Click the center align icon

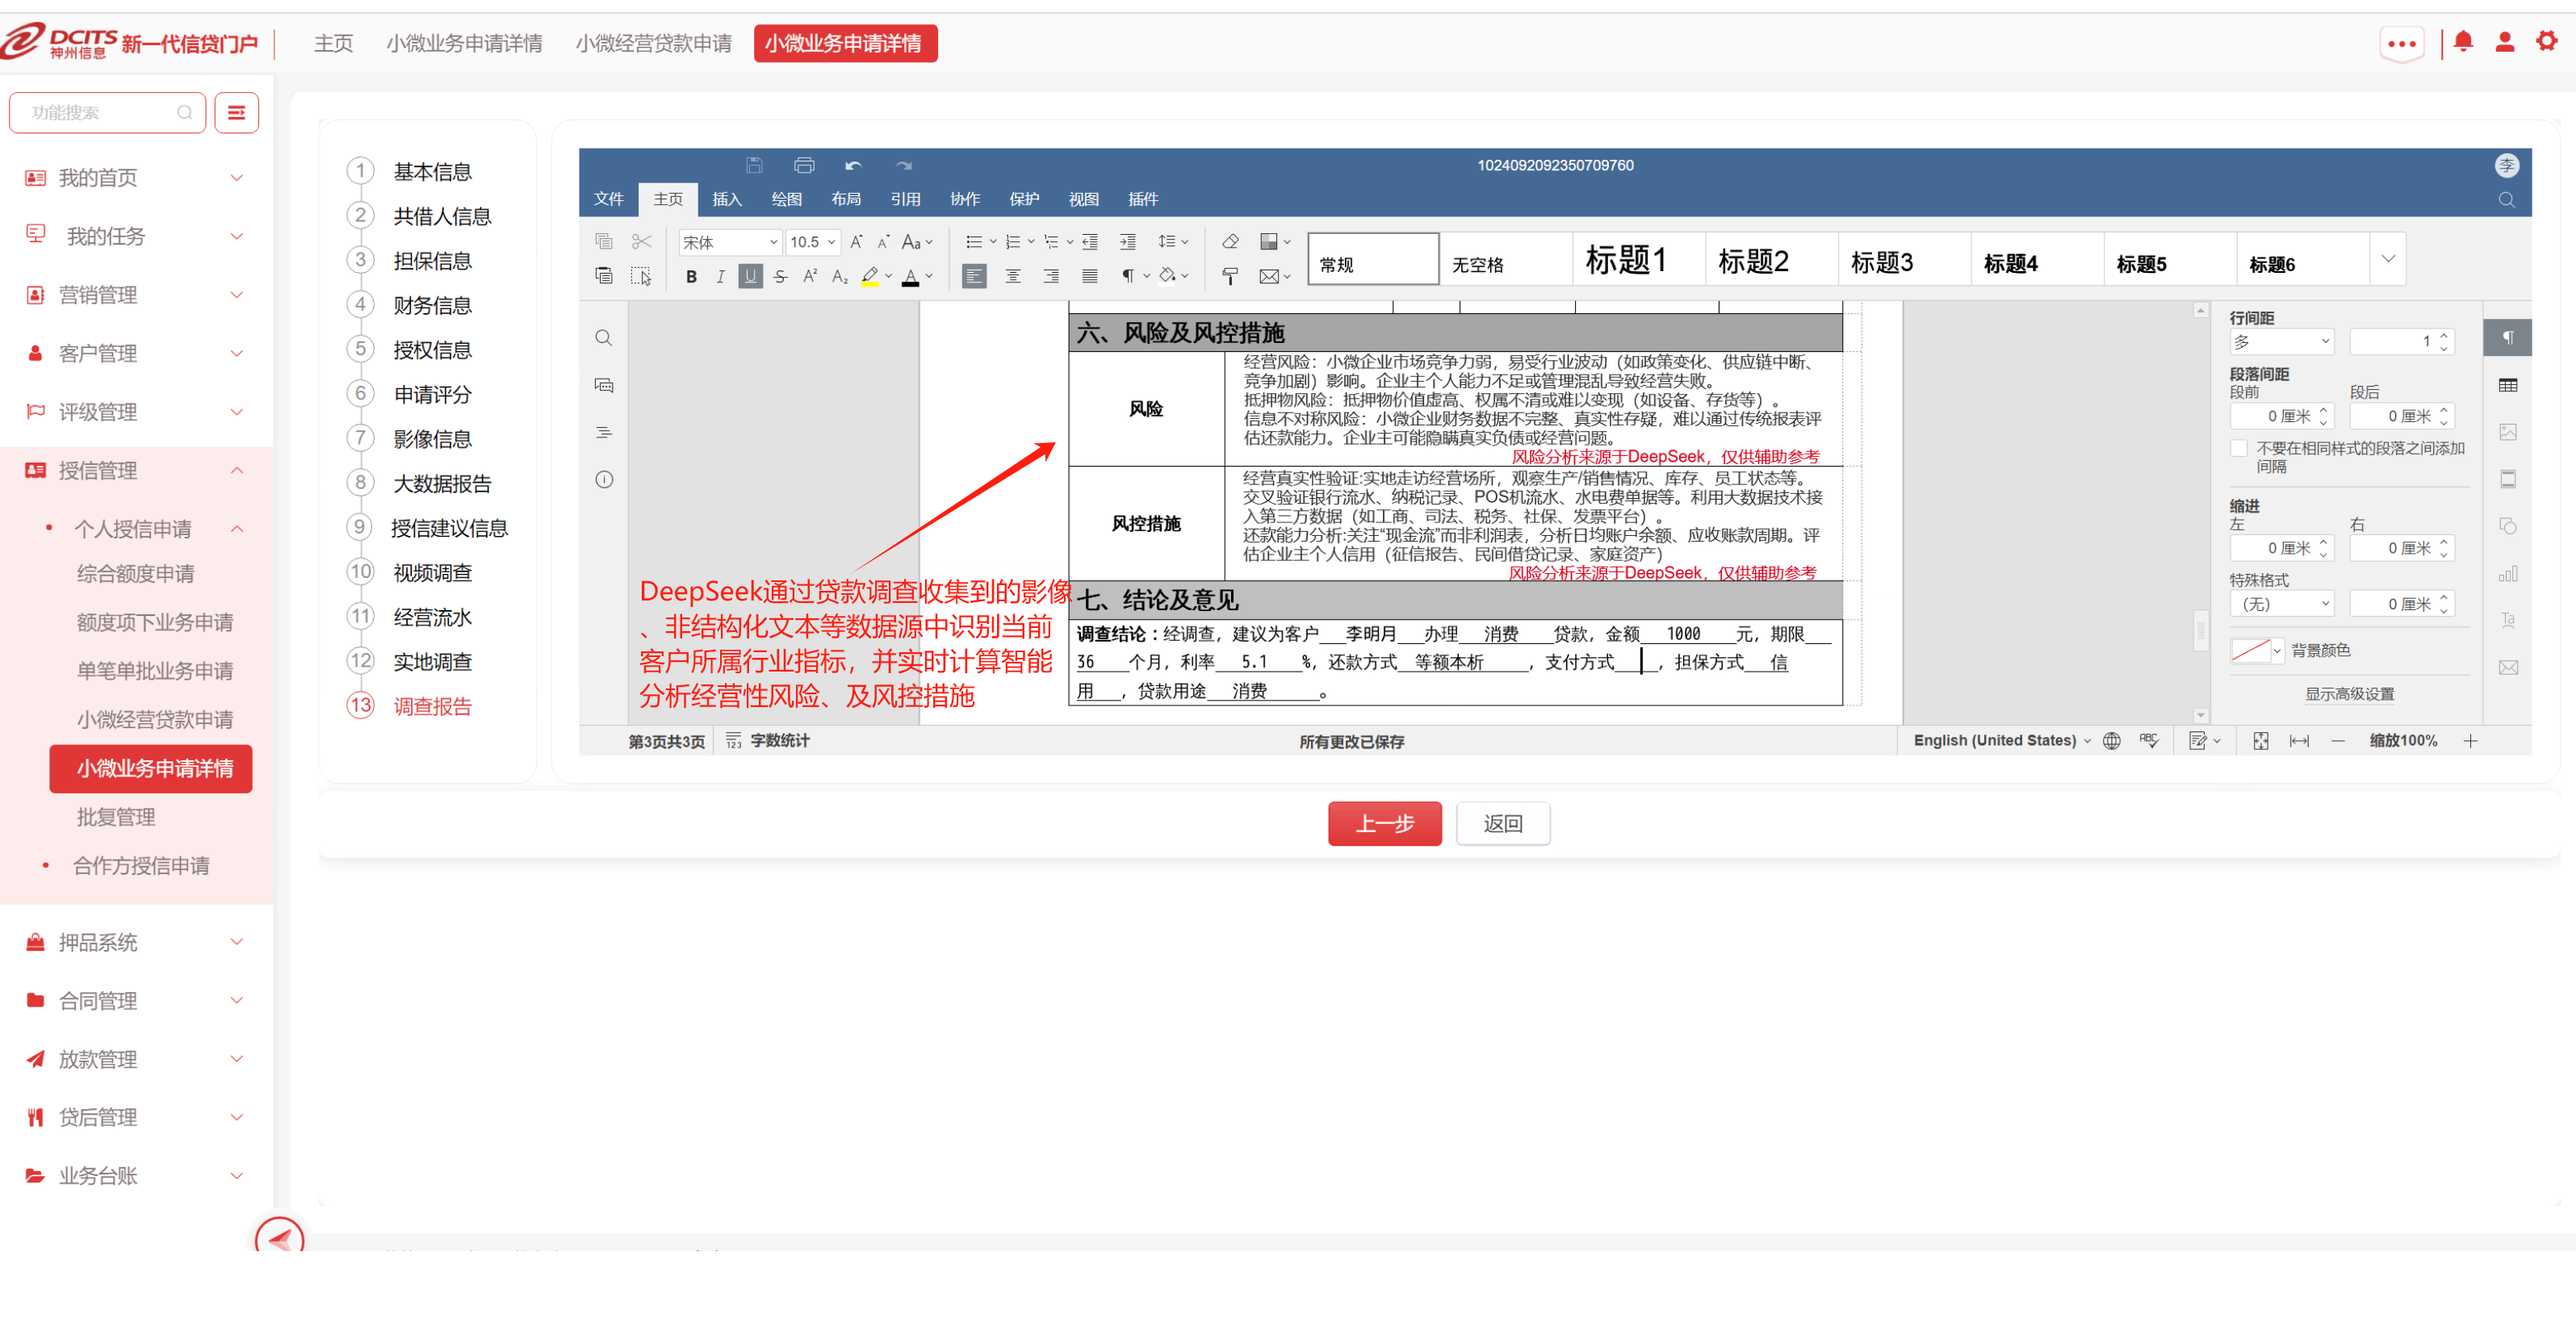1012,277
